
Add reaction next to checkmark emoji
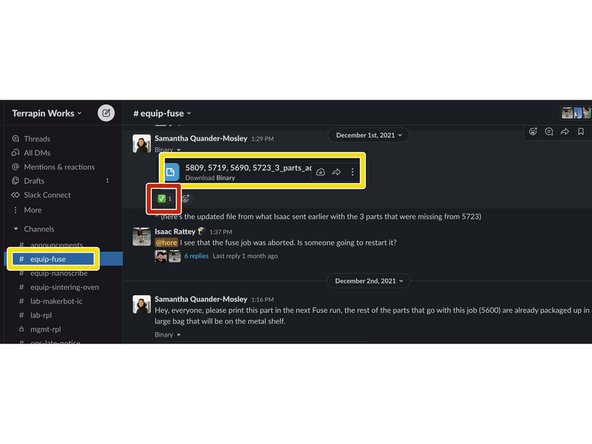(186, 199)
